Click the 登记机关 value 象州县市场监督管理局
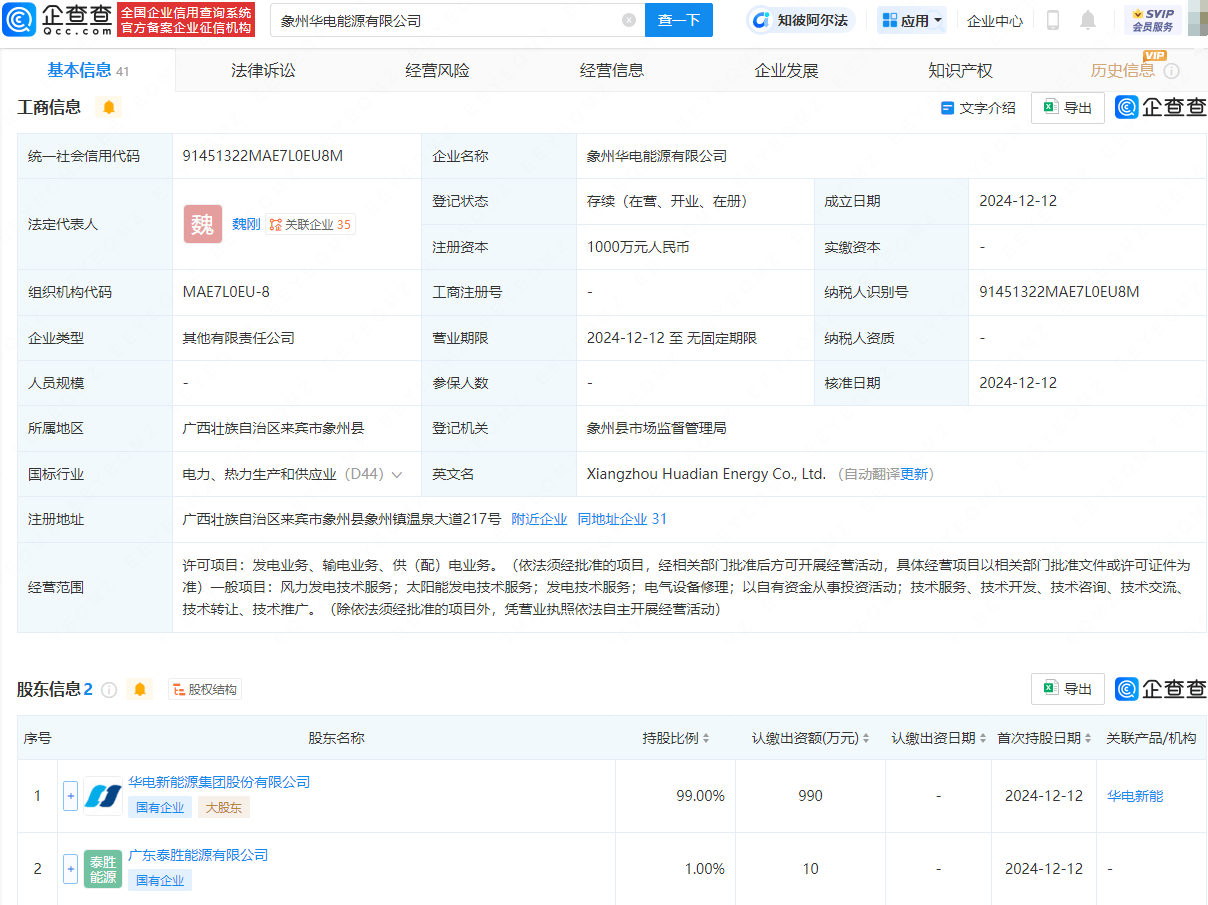 (657, 428)
